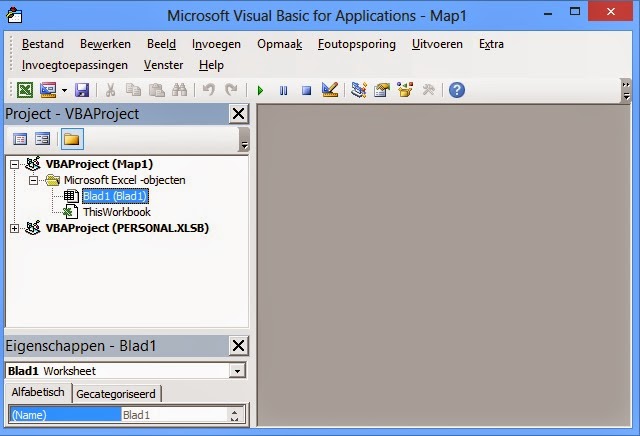
Task: Click the View Microsoft Excel icon
Action: coord(24,90)
